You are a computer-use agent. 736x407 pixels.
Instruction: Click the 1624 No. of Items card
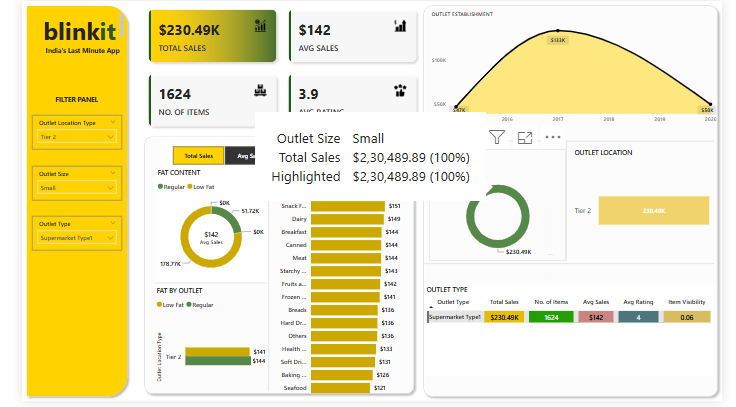click(213, 100)
